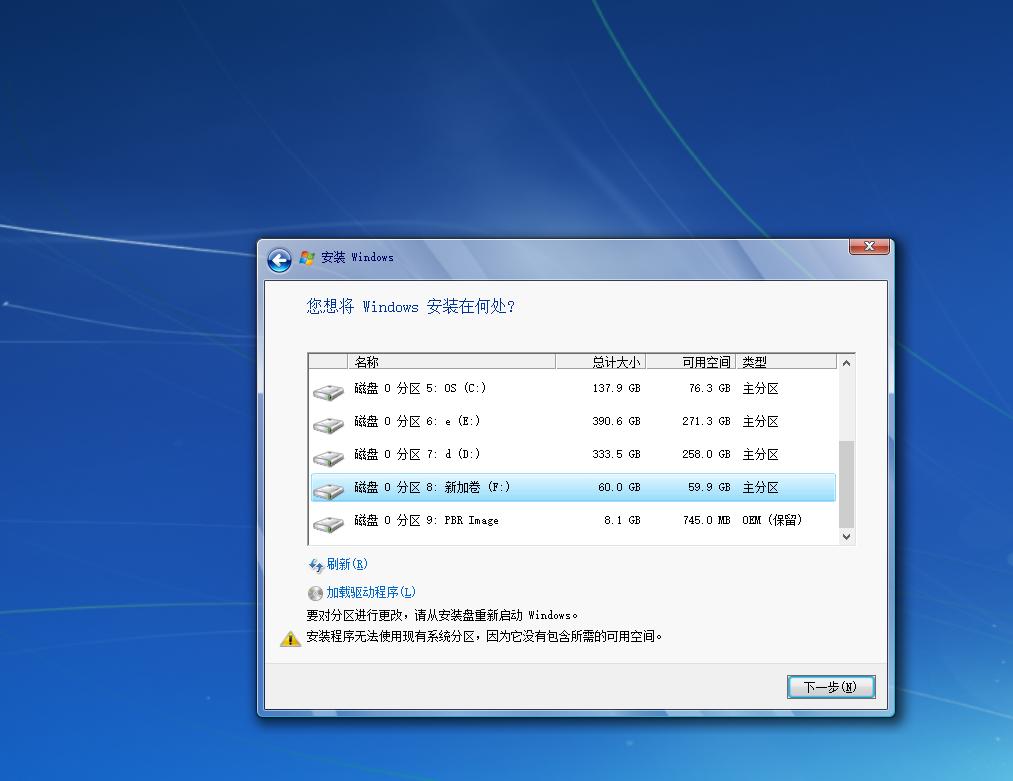
Task: Click drive icon for partition 8 新加卷 (F:)
Action: [x=328, y=490]
